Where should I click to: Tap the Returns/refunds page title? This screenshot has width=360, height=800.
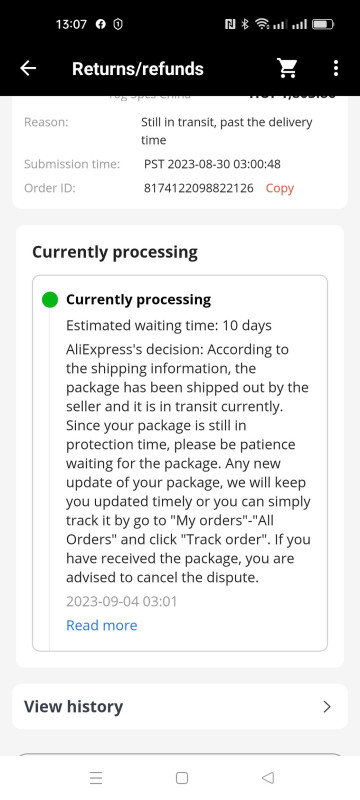pyautogui.click(x=138, y=69)
